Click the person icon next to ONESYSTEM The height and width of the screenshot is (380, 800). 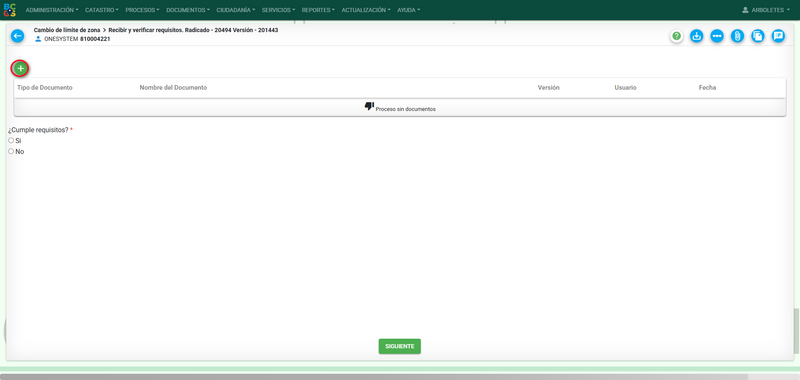[38, 39]
